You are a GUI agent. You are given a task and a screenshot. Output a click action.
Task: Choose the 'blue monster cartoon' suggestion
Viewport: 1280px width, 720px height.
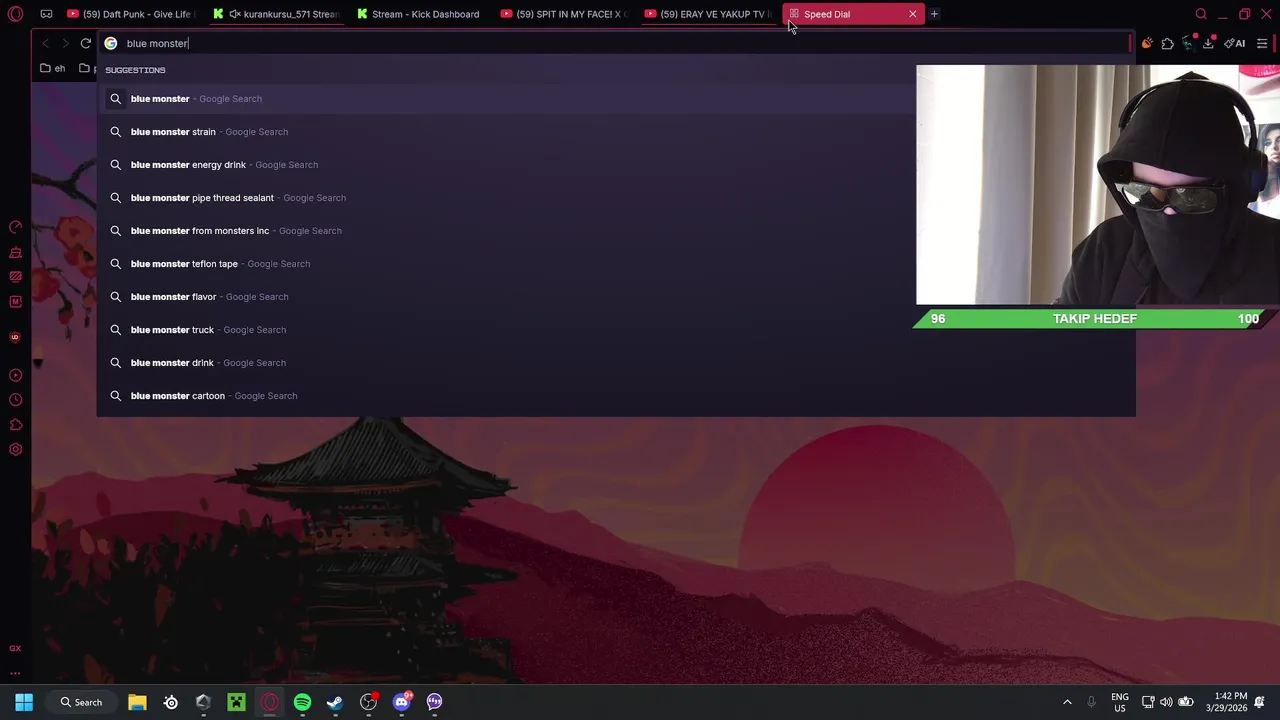point(616,395)
